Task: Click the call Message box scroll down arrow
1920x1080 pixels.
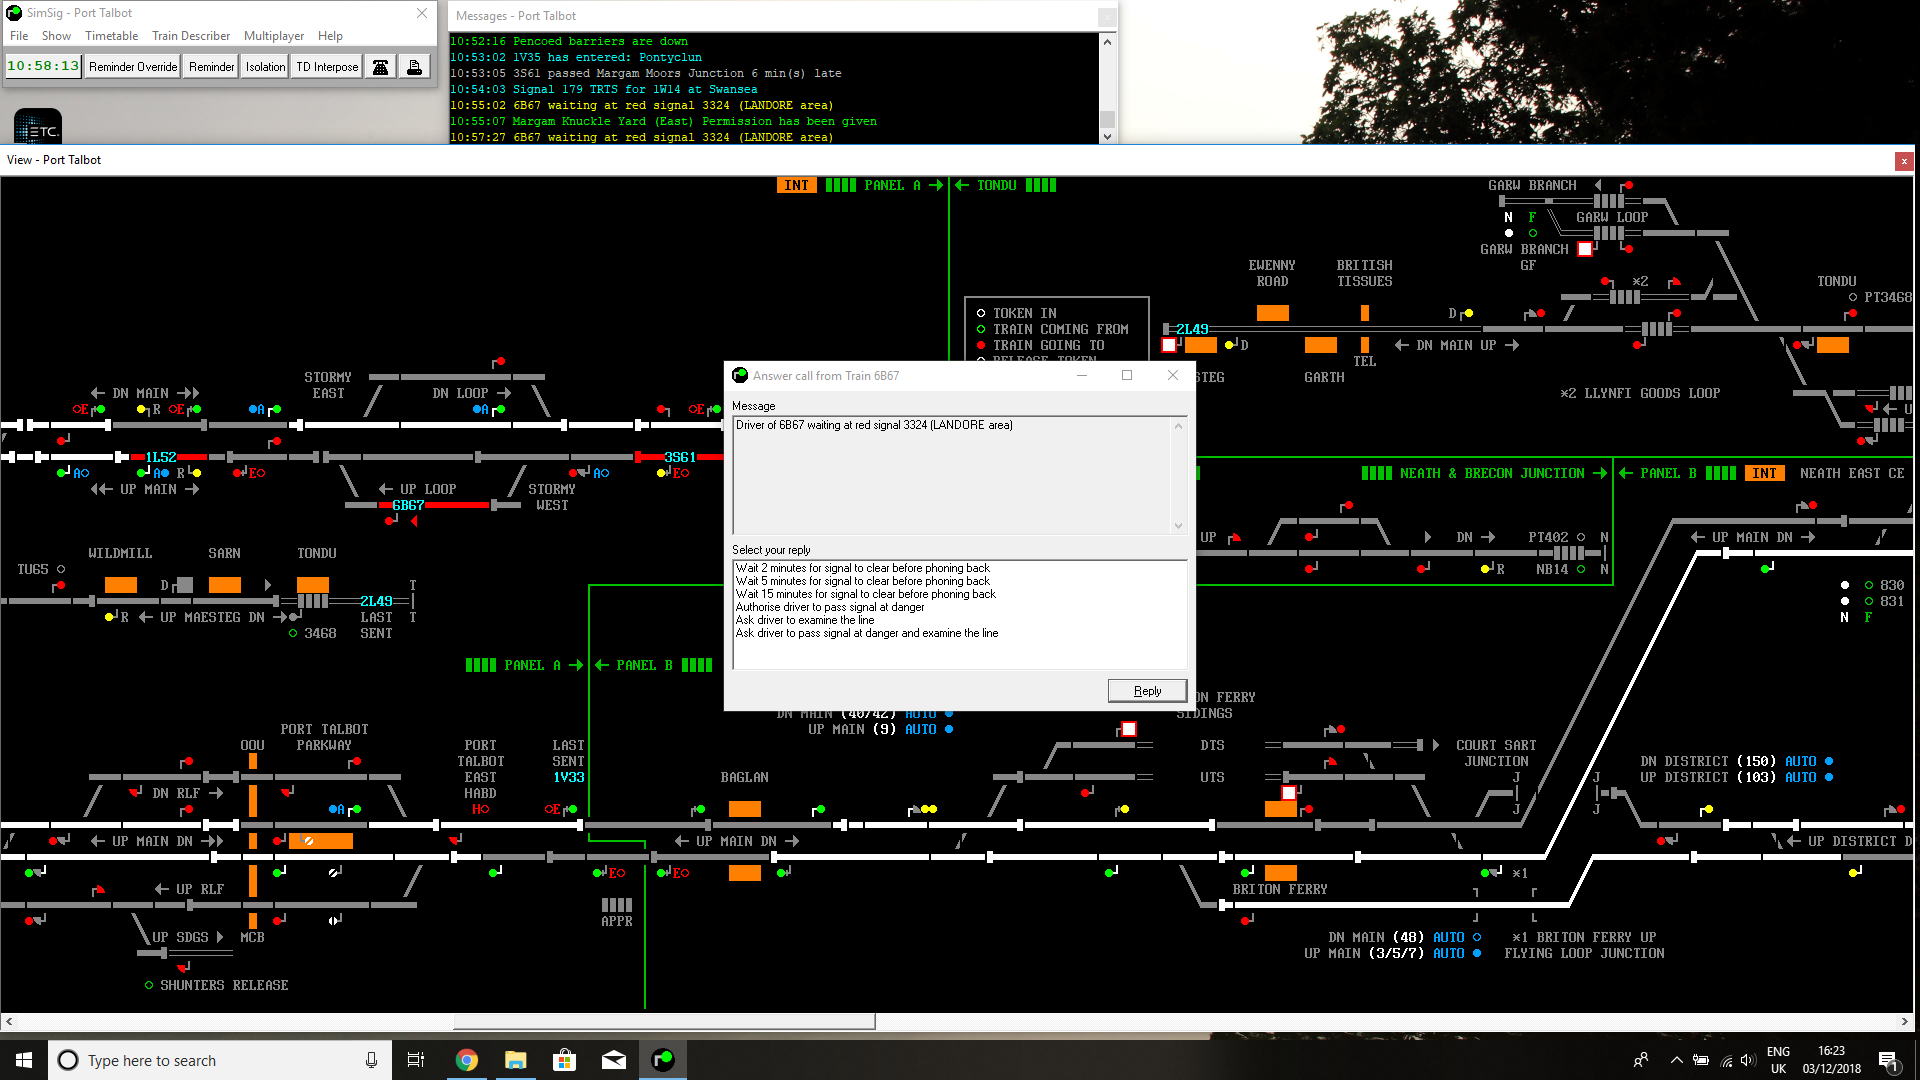Action: click(x=1178, y=526)
